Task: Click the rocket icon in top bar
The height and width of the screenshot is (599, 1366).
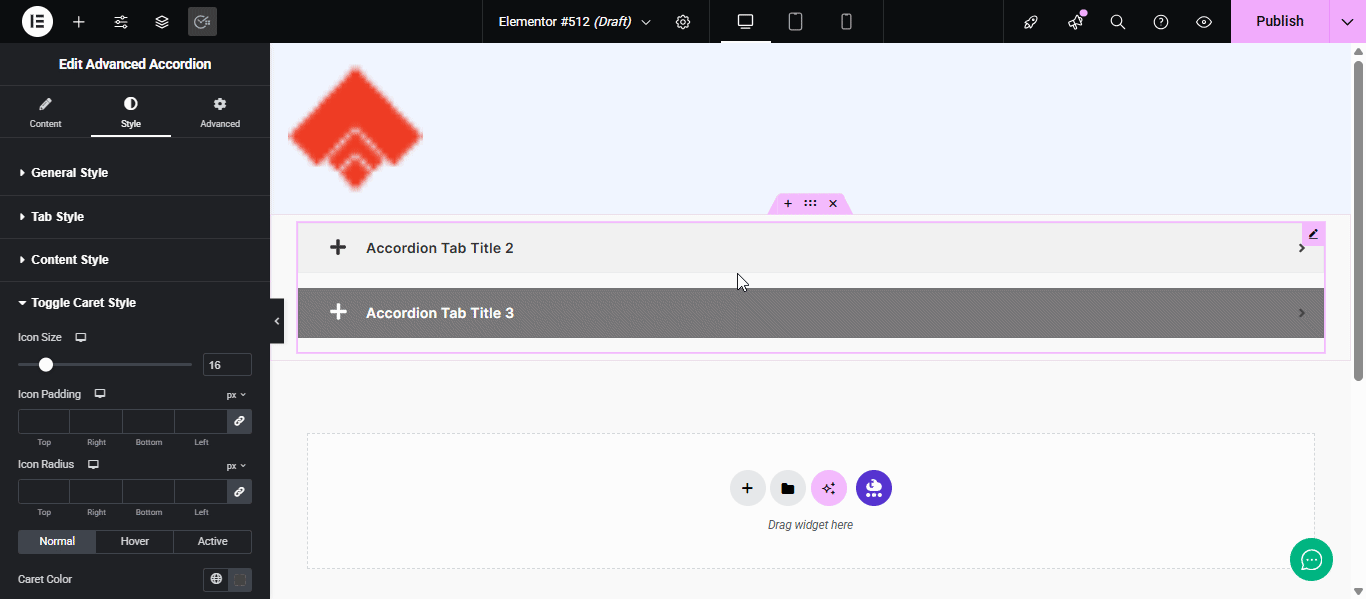Action: click(1031, 21)
